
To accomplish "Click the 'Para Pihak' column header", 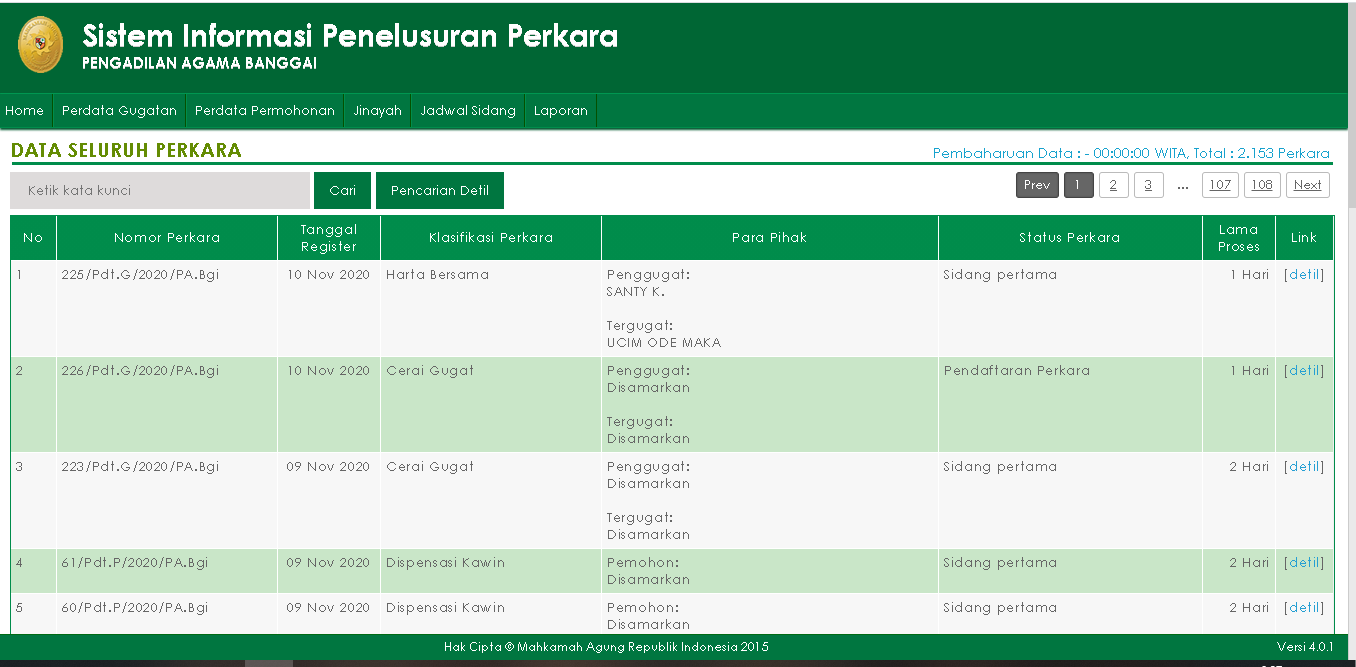I will [x=770, y=238].
